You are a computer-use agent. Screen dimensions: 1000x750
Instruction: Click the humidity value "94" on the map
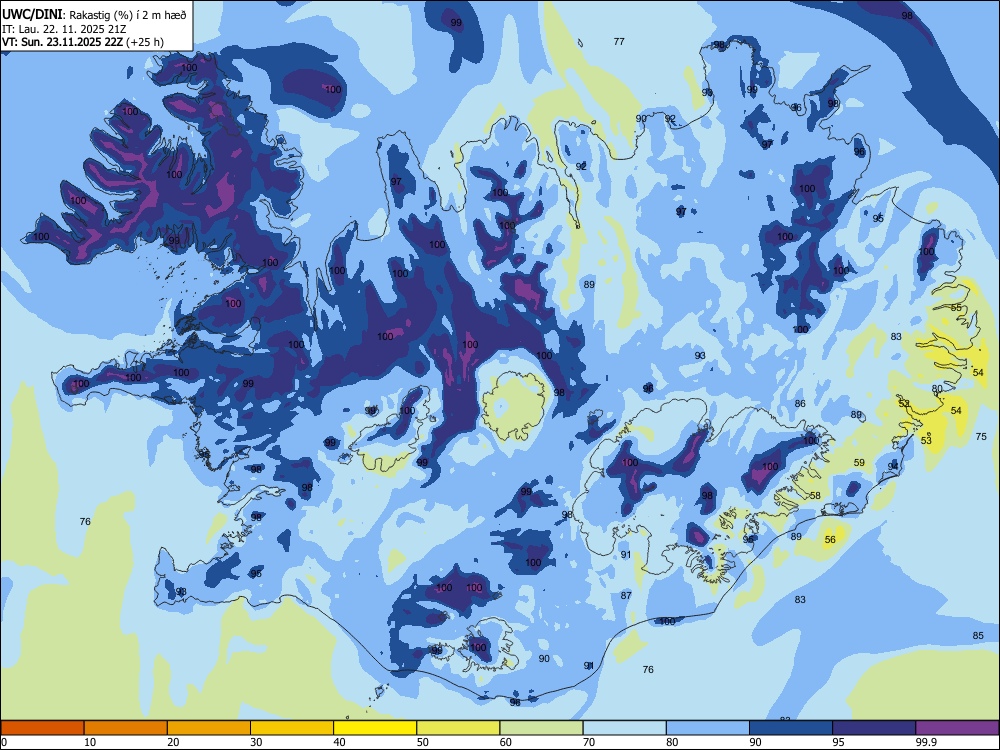coord(893,466)
